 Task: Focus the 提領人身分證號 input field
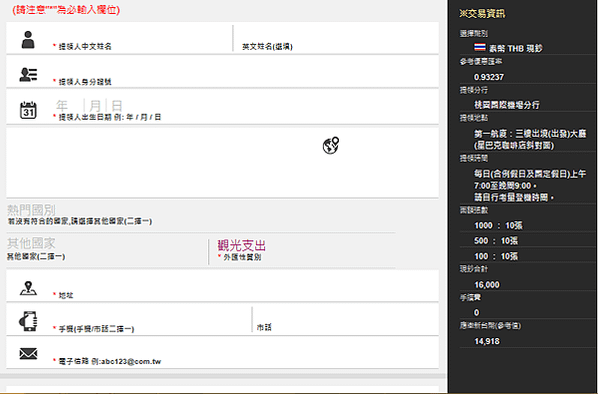point(244,72)
